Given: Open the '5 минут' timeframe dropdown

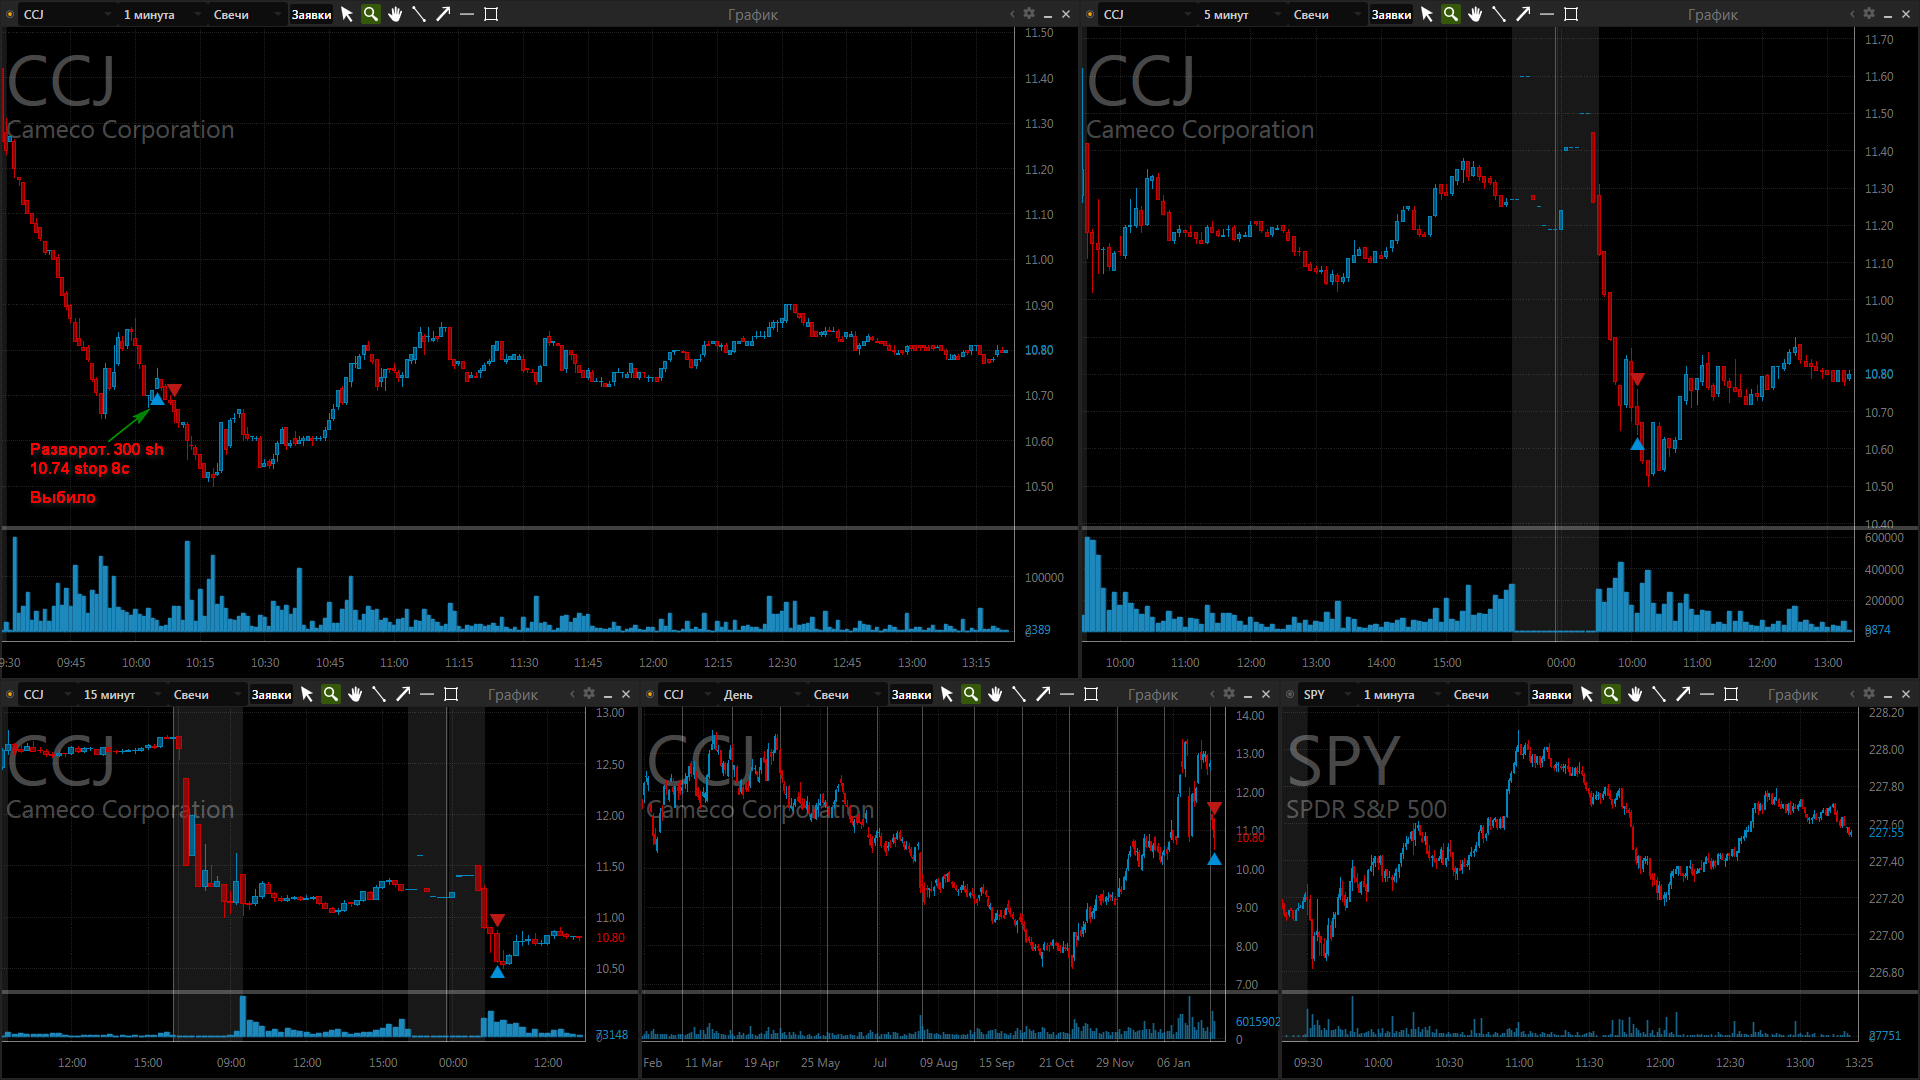Looking at the screenshot, I should pos(1240,15).
